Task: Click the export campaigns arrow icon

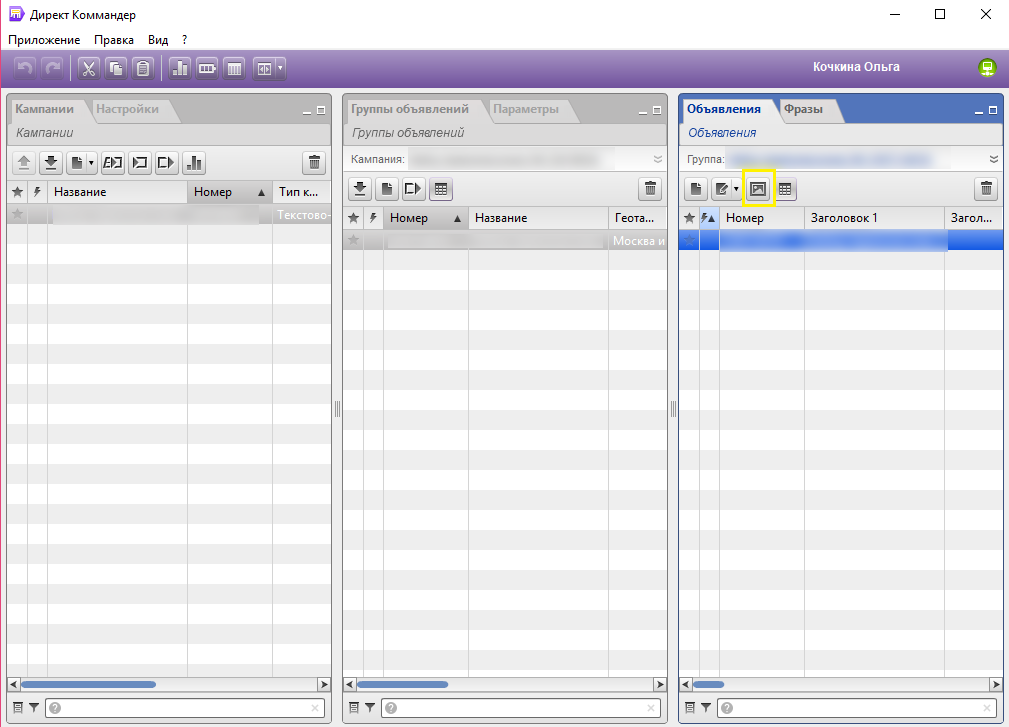Action: pos(166,163)
